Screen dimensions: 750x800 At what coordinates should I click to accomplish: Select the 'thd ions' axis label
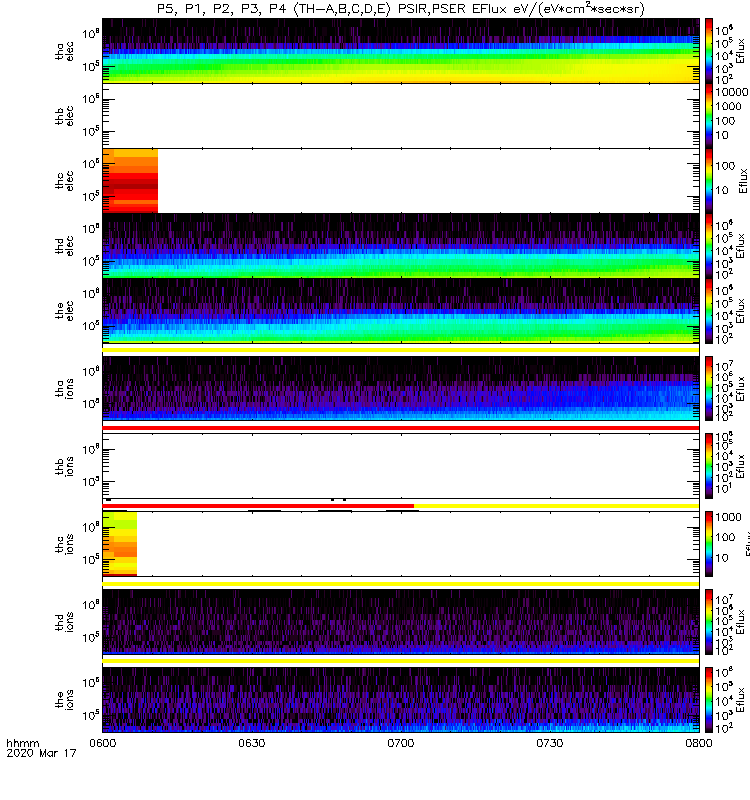64,622
